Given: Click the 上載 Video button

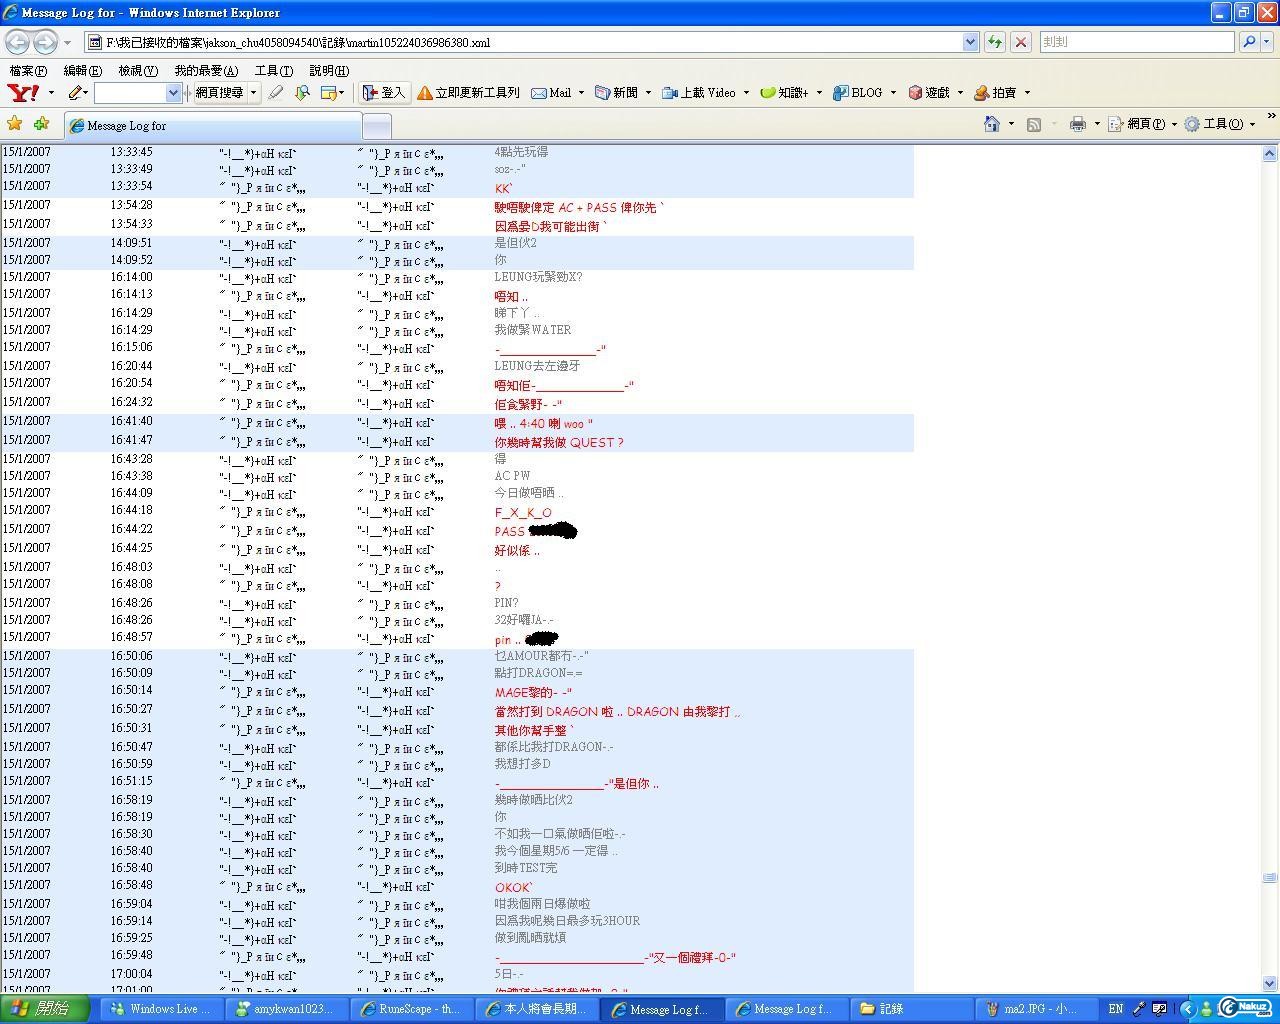Looking at the screenshot, I should [x=699, y=92].
